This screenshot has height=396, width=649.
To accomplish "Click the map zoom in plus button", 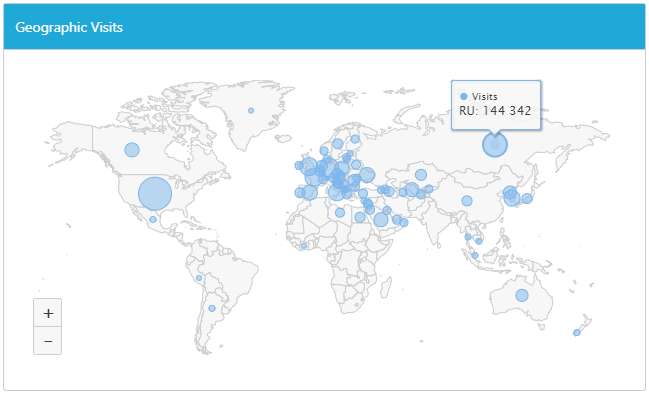I will tap(48, 313).
